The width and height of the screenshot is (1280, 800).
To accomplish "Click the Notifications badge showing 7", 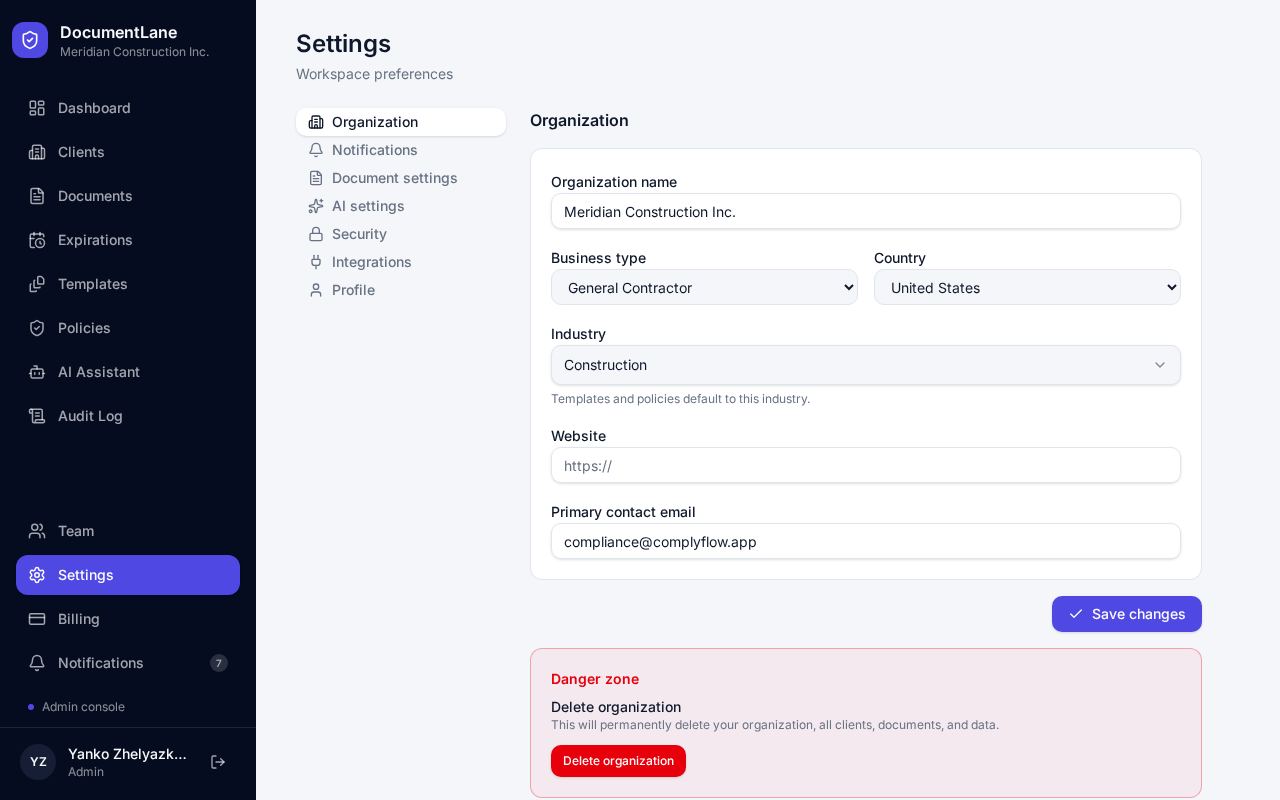I will 219,663.
